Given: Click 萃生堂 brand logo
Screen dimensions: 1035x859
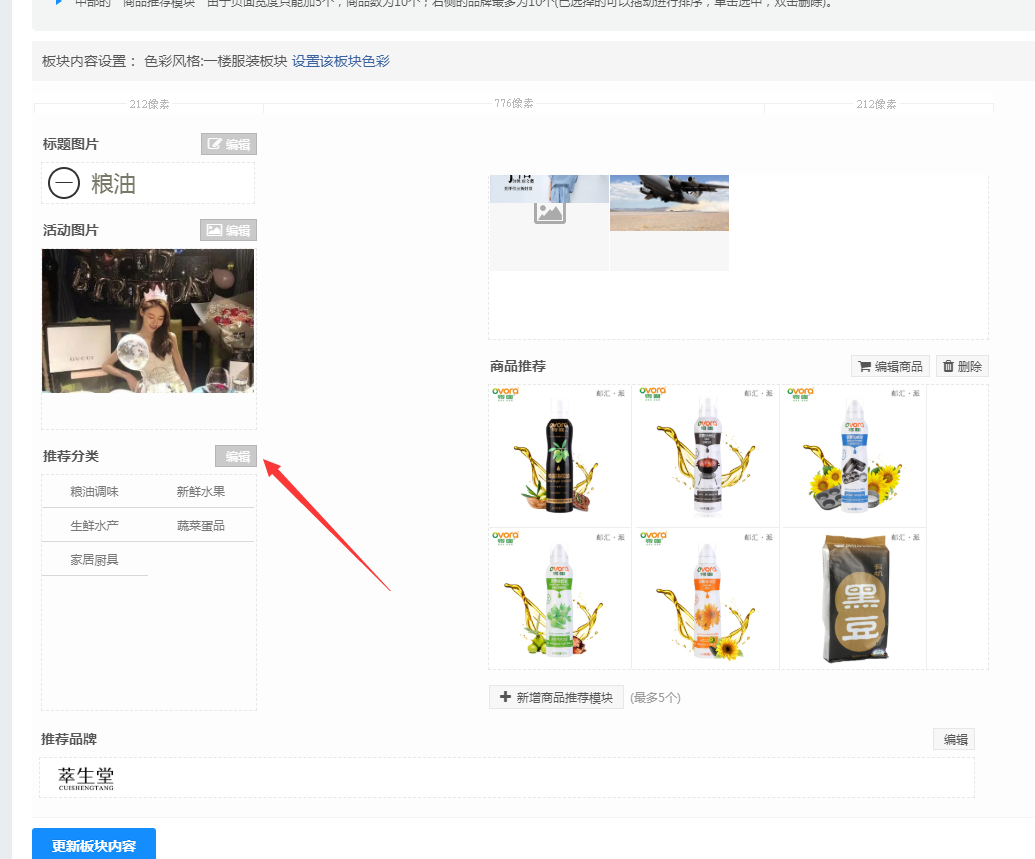Looking at the screenshot, I should [86, 778].
